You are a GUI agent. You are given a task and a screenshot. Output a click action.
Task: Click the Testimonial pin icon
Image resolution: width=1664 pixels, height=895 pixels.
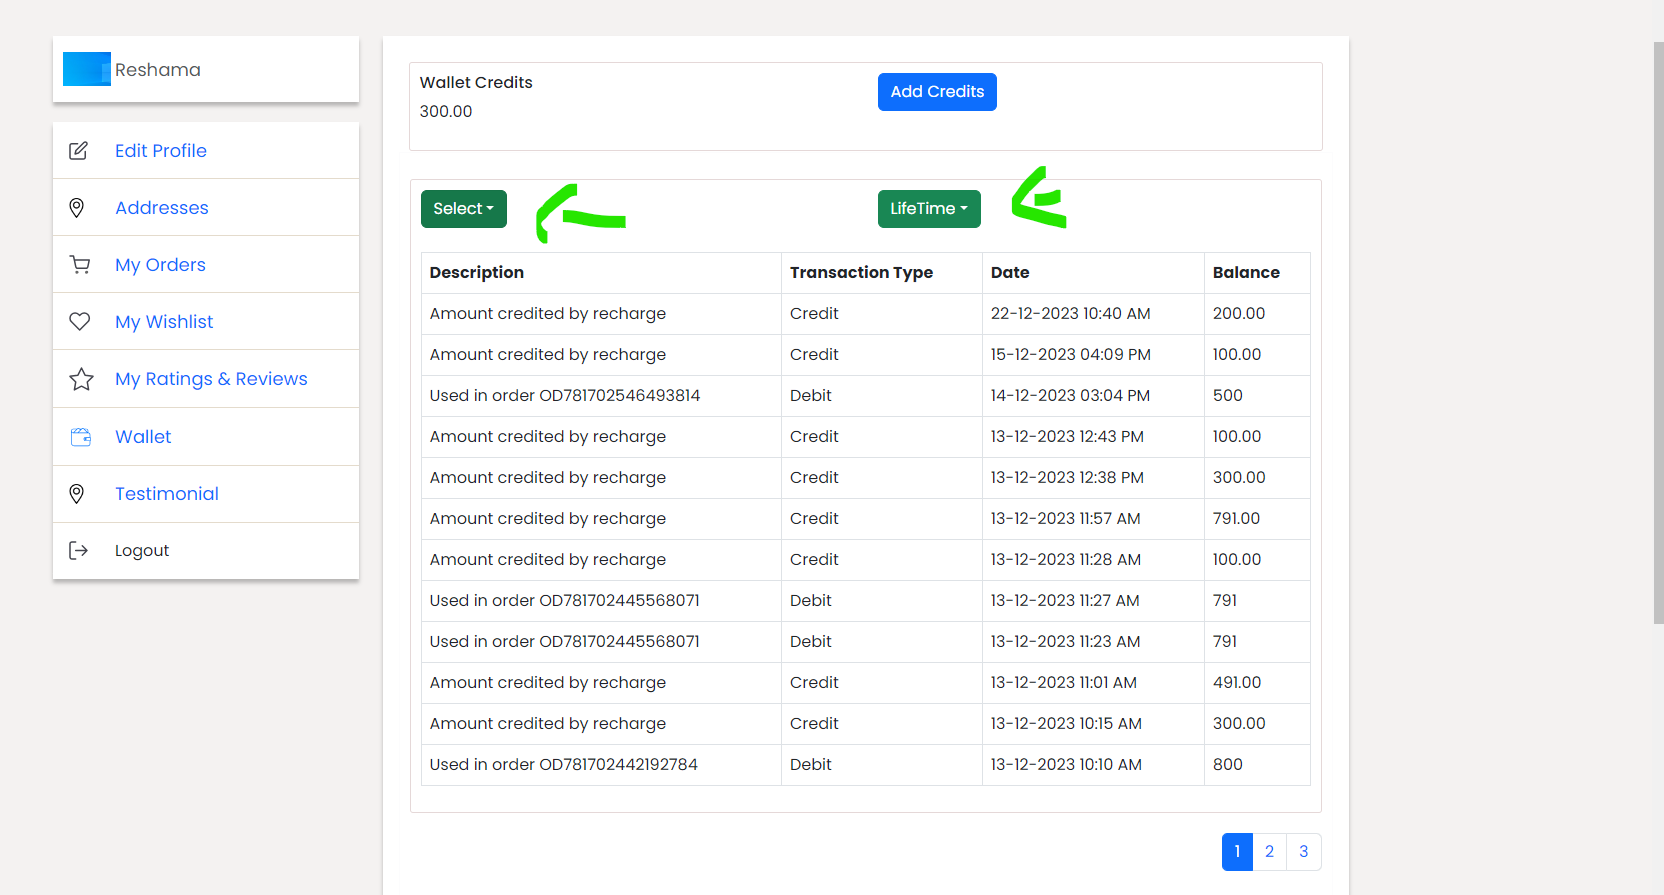click(x=77, y=494)
